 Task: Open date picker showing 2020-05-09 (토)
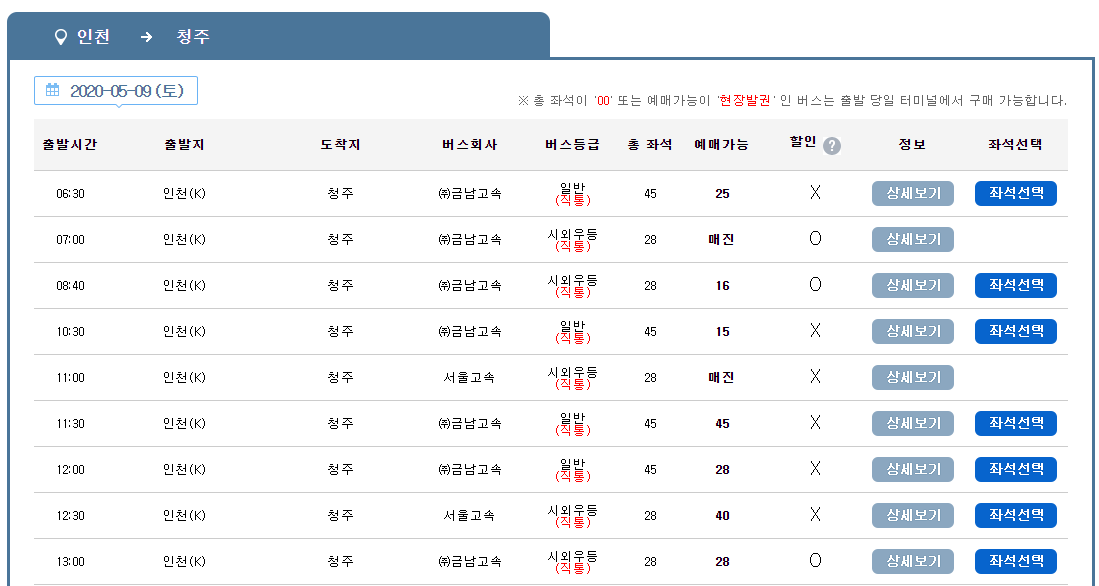pyautogui.click(x=116, y=90)
